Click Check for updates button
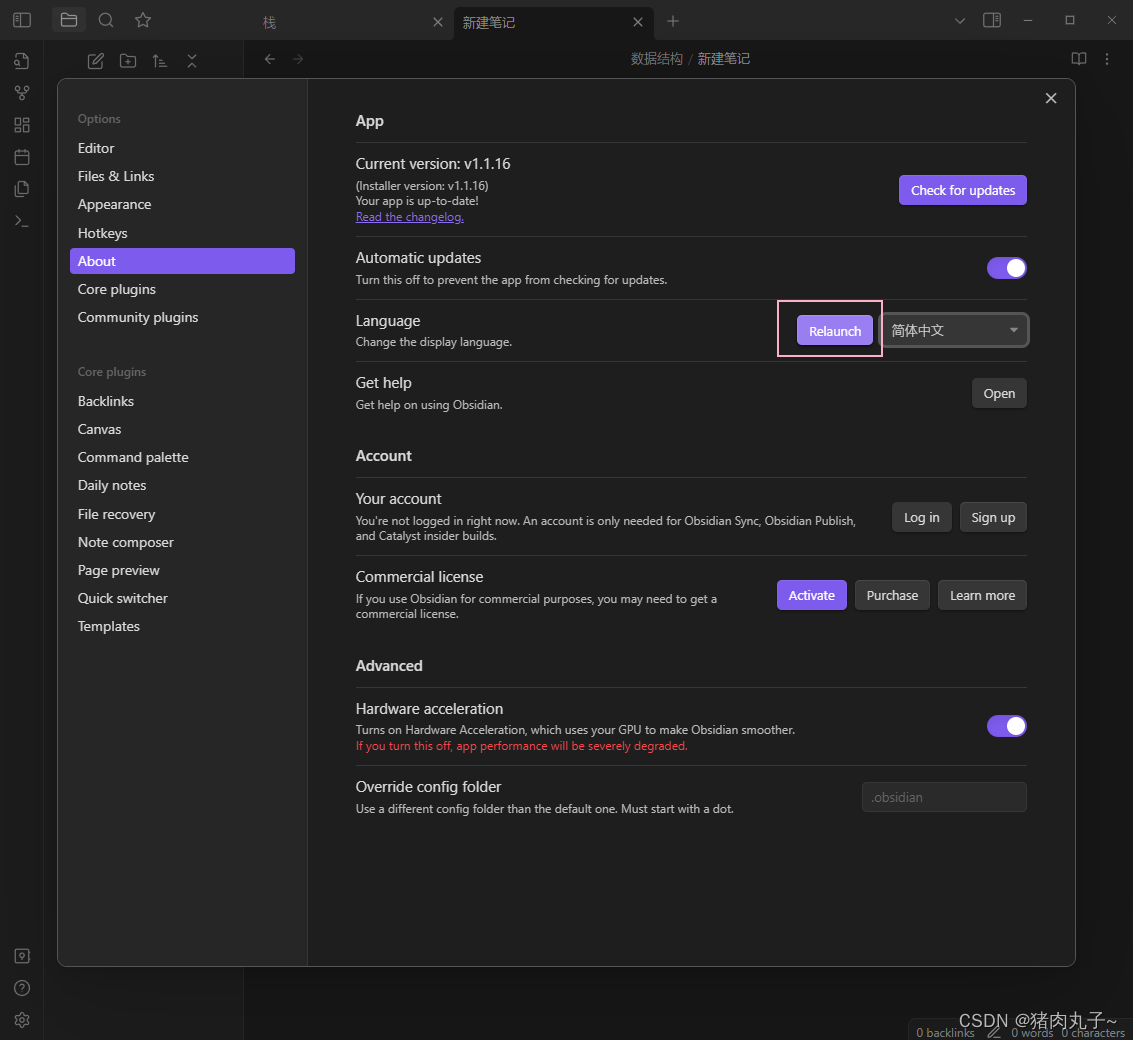The height and width of the screenshot is (1040, 1133). coord(962,190)
